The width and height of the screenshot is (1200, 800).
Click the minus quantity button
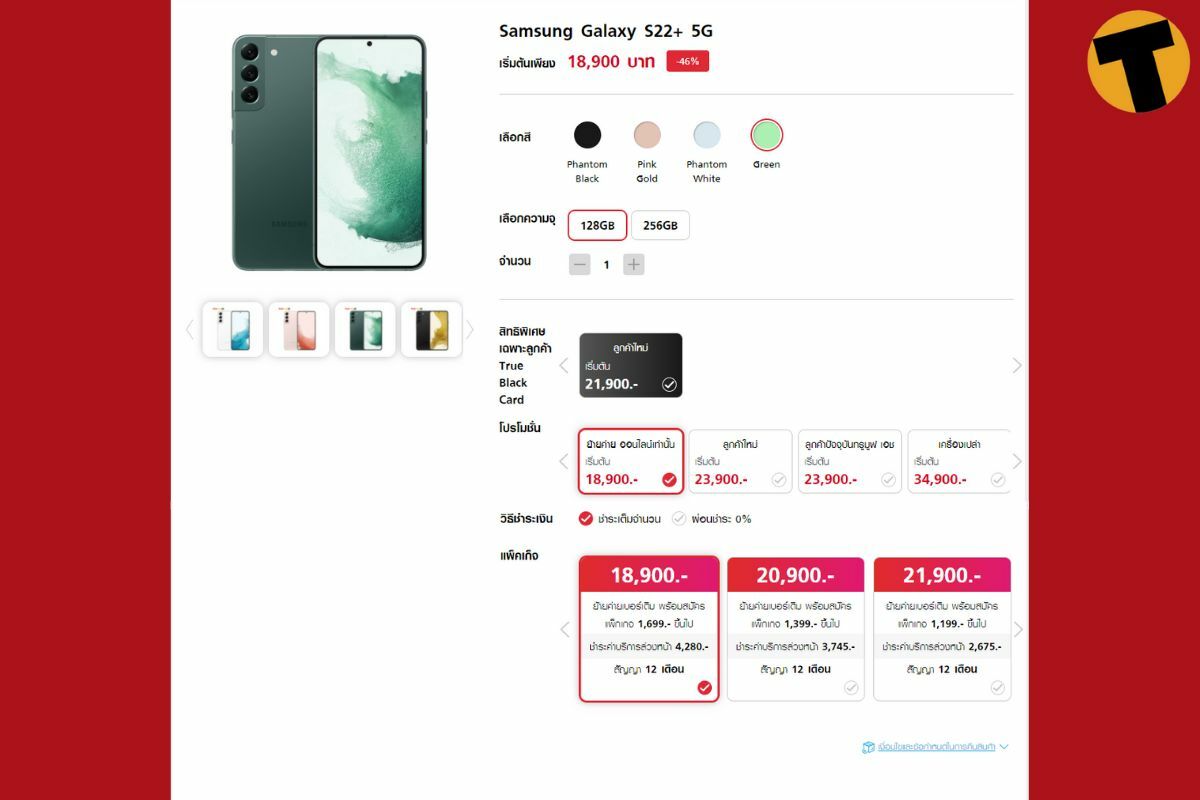[580, 265]
